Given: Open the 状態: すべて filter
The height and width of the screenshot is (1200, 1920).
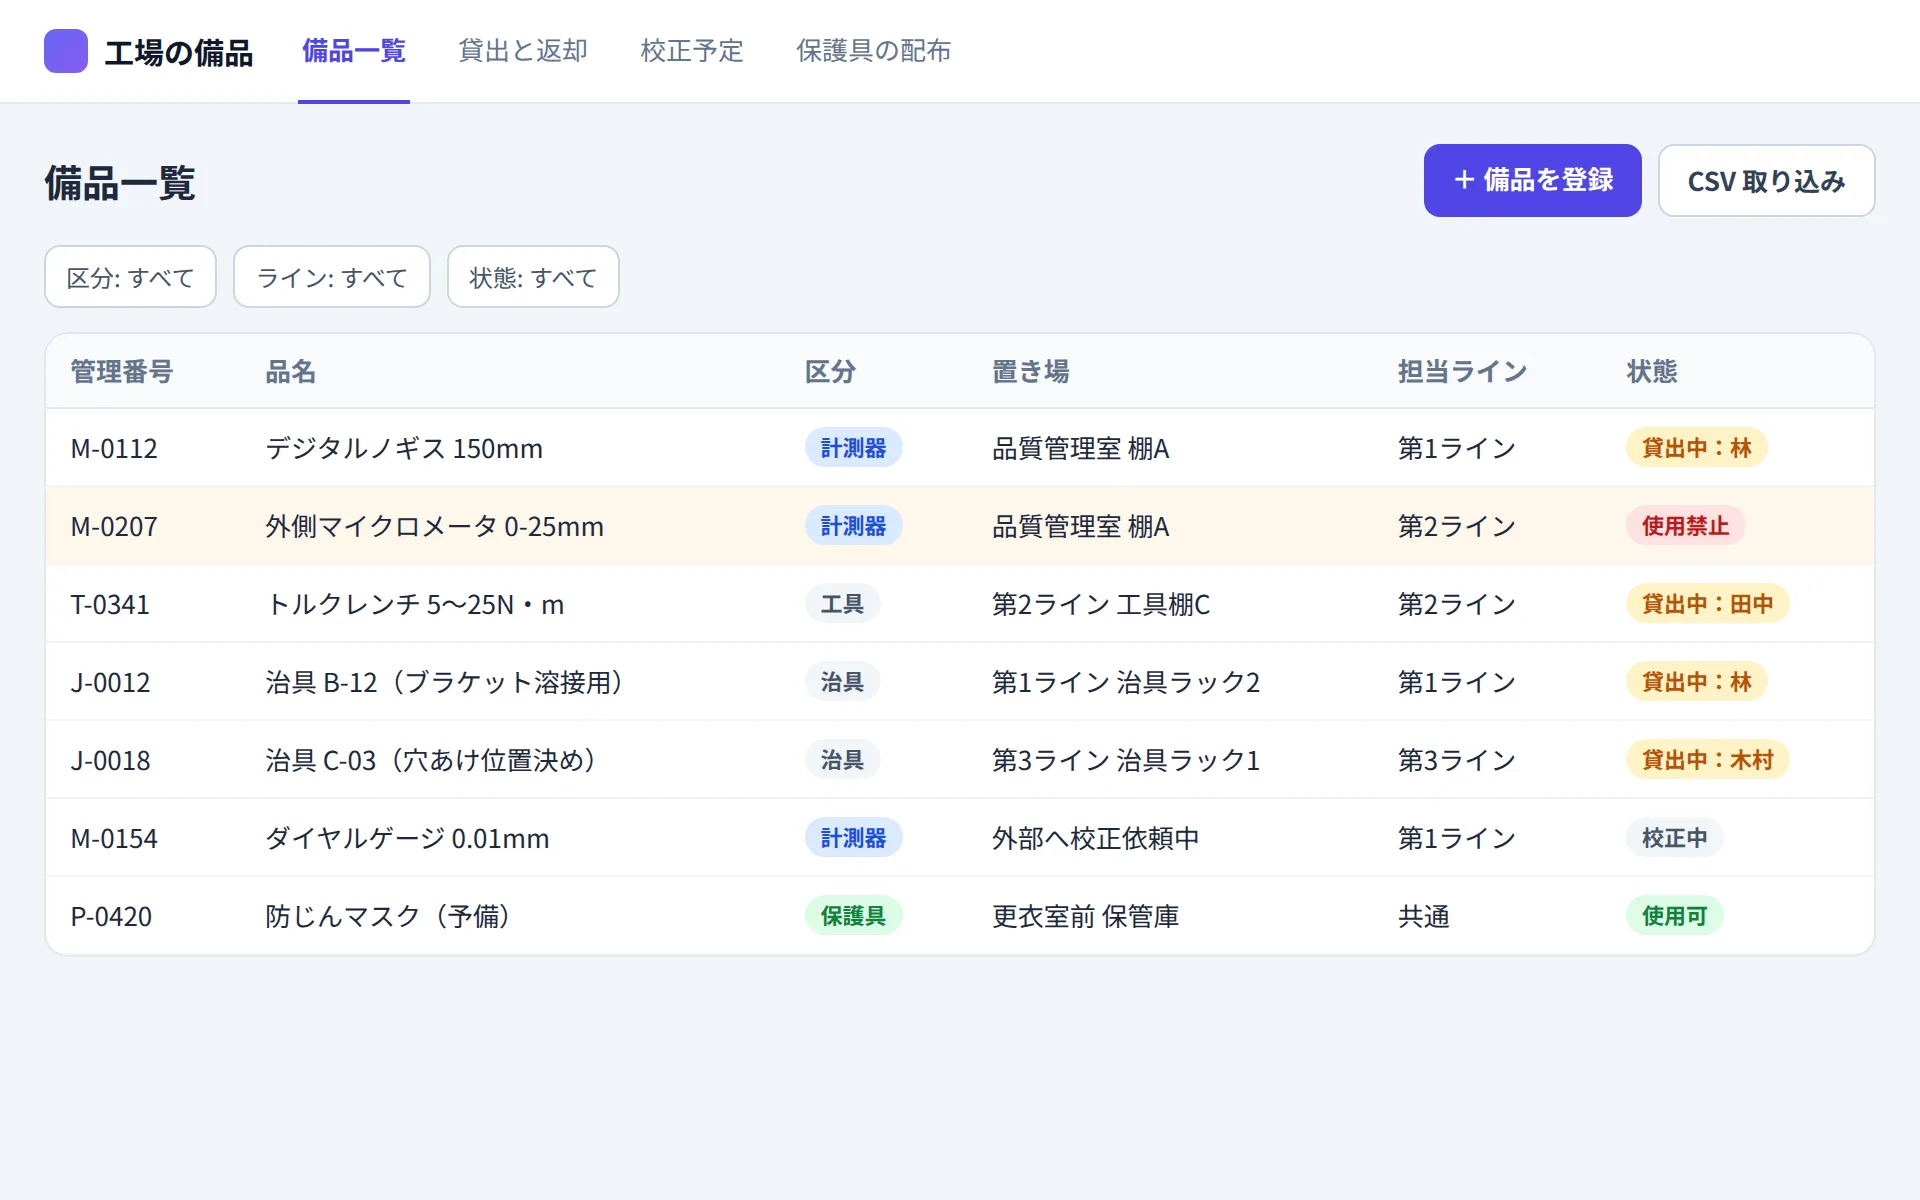Looking at the screenshot, I should (x=533, y=277).
